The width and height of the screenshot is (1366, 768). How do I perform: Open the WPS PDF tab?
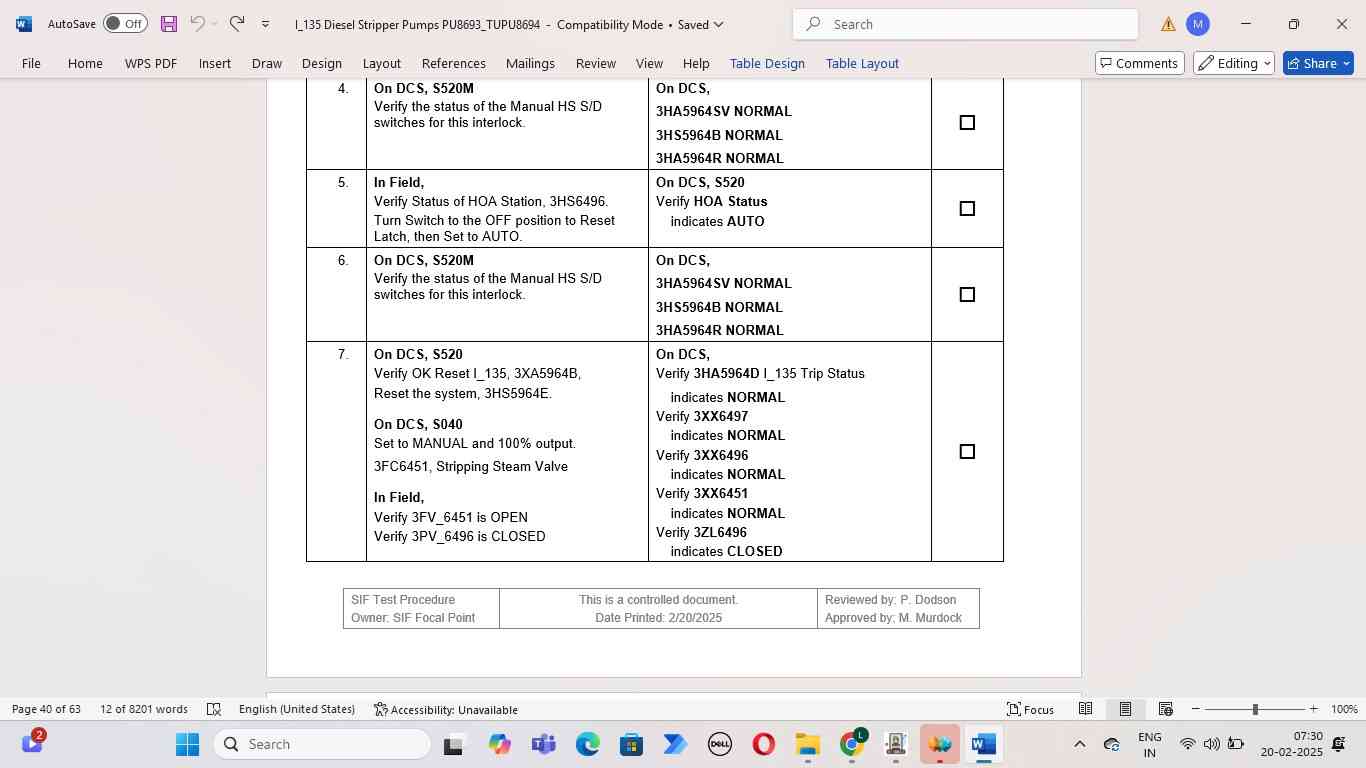(151, 63)
